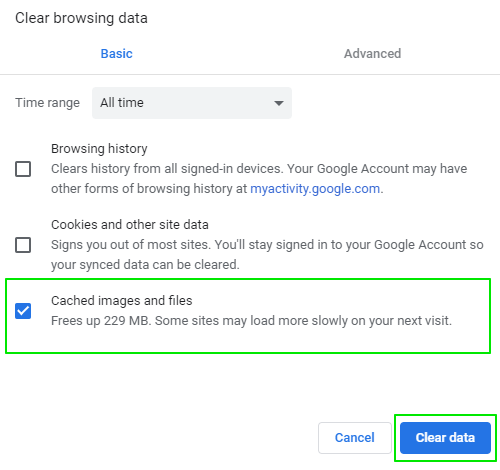Click the 'Browsing history' heading label

click(x=99, y=149)
